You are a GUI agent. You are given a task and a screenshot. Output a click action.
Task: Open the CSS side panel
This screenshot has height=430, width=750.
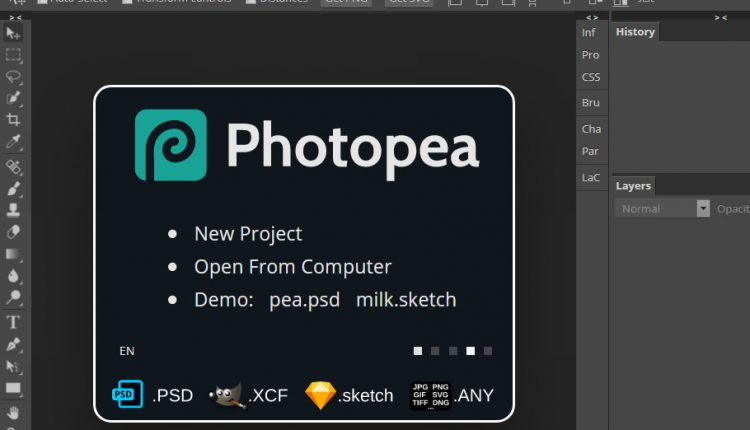pos(591,78)
